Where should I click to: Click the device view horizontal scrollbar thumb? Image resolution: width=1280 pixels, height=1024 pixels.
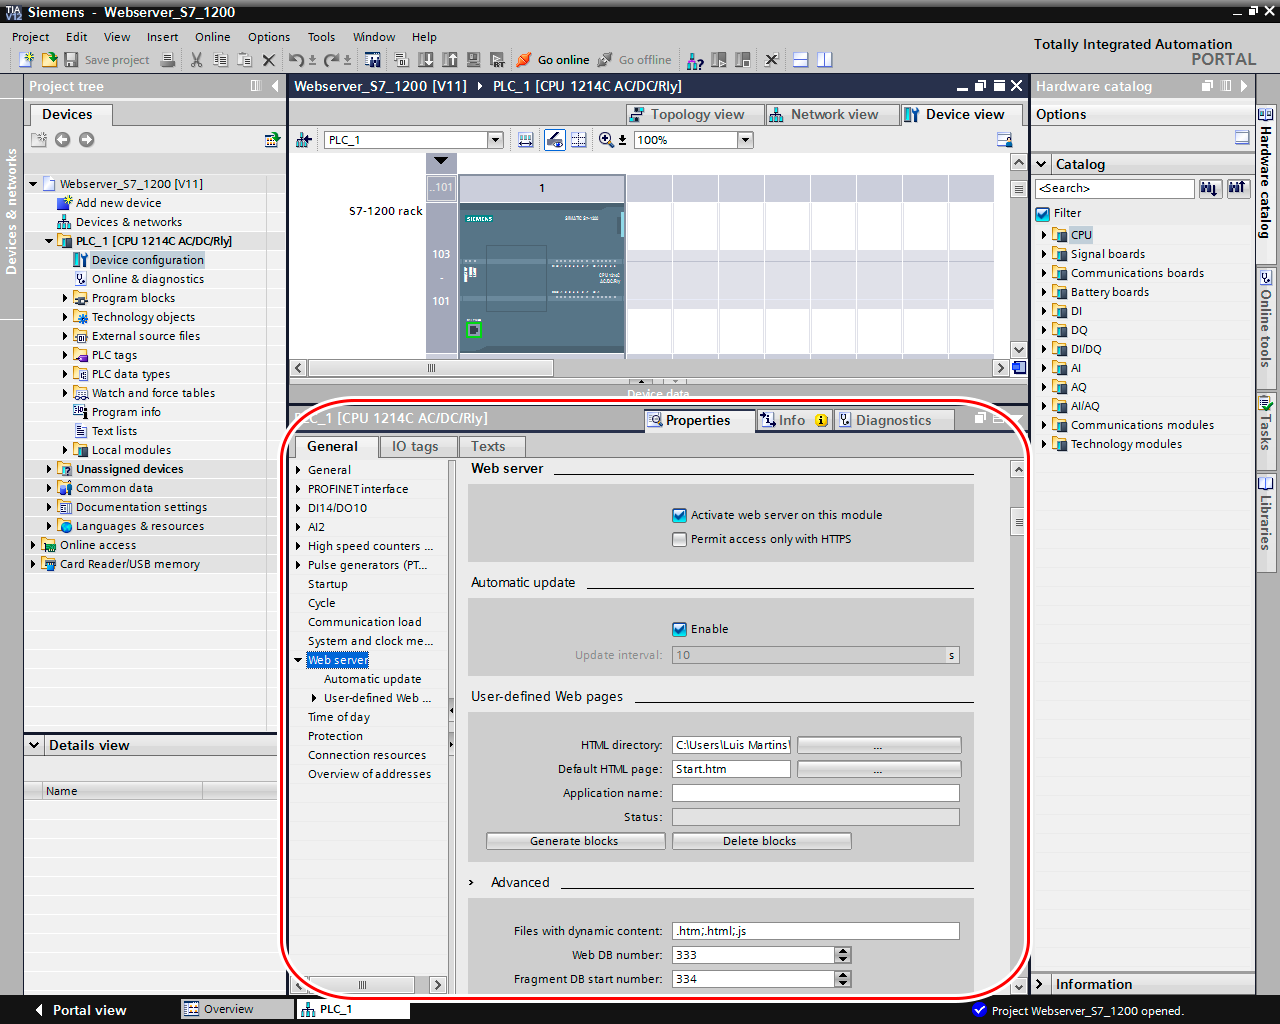point(431,368)
